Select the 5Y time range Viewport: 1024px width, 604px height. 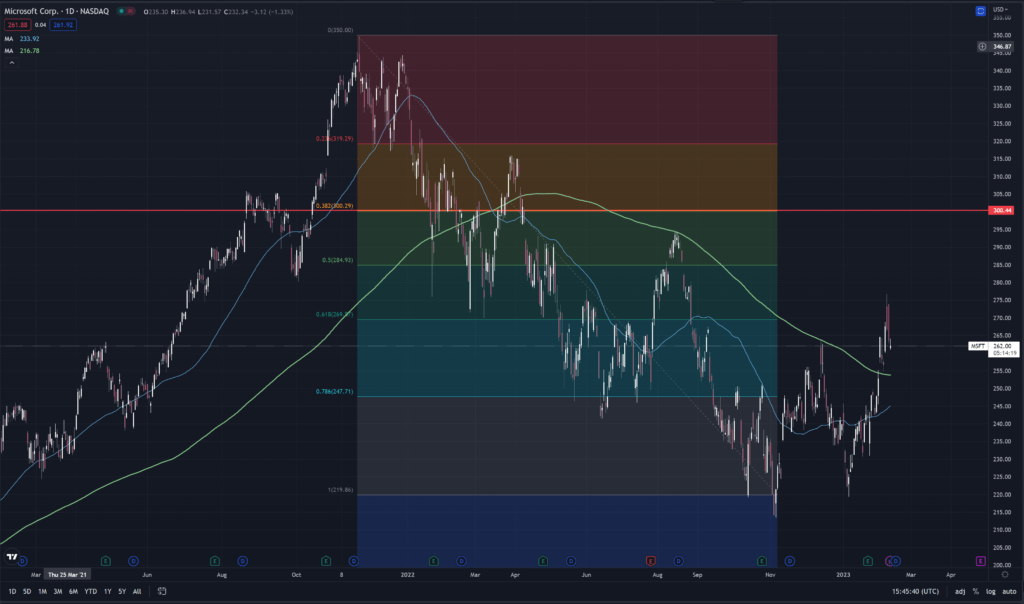tap(122, 592)
